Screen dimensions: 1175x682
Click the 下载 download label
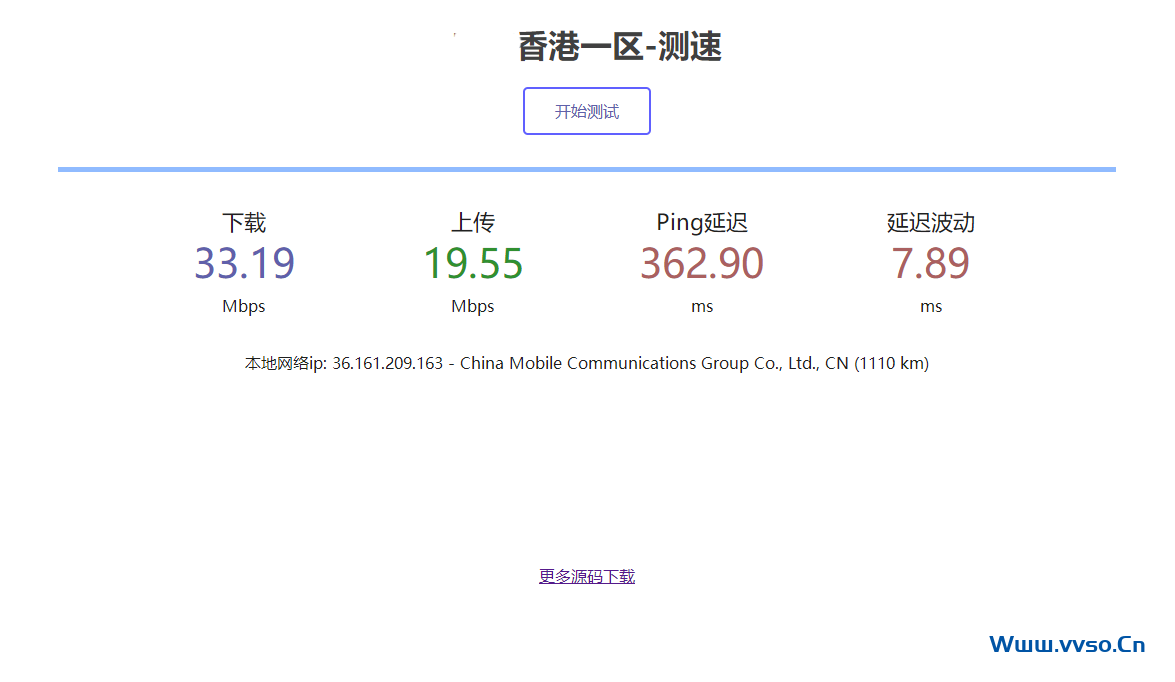tap(244, 222)
